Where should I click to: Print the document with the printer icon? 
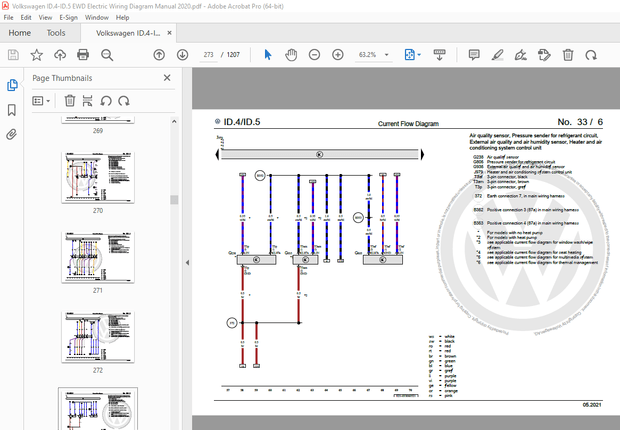pyautogui.click(x=83, y=55)
